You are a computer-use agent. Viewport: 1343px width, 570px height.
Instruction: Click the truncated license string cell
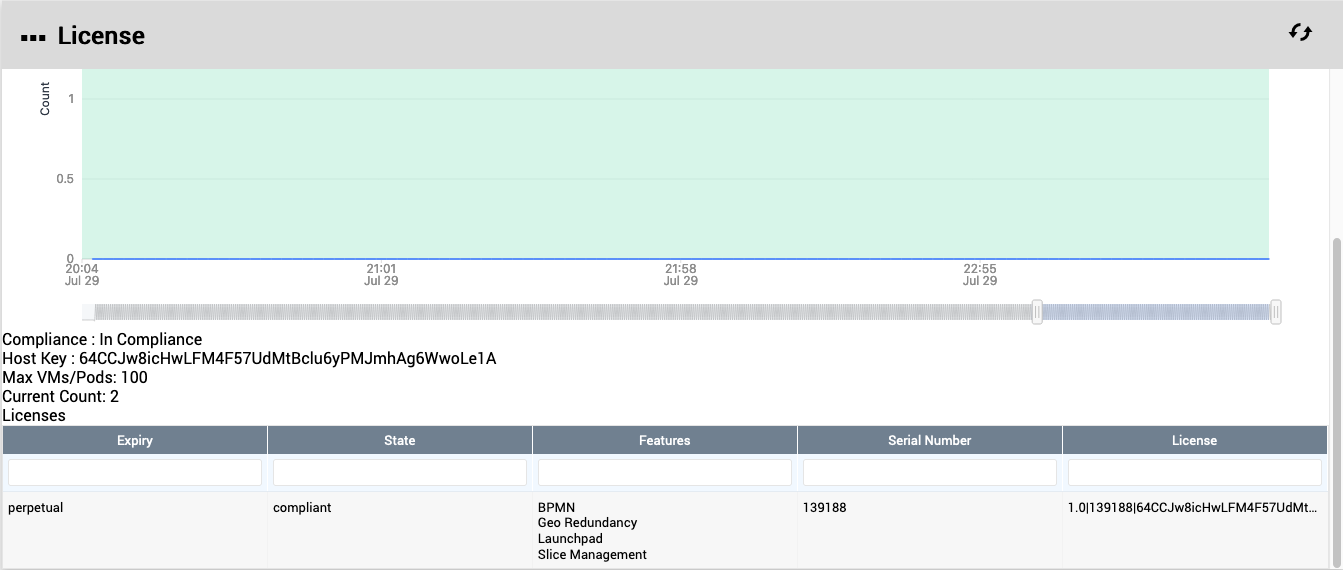(1192, 508)
